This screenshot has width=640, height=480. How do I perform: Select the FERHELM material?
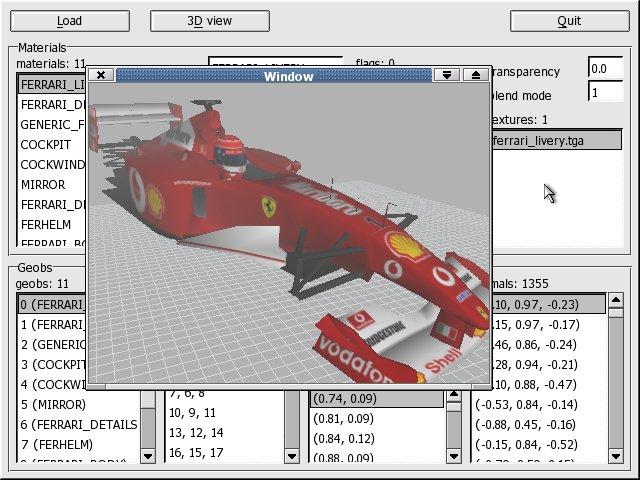(x=52, y=224)
